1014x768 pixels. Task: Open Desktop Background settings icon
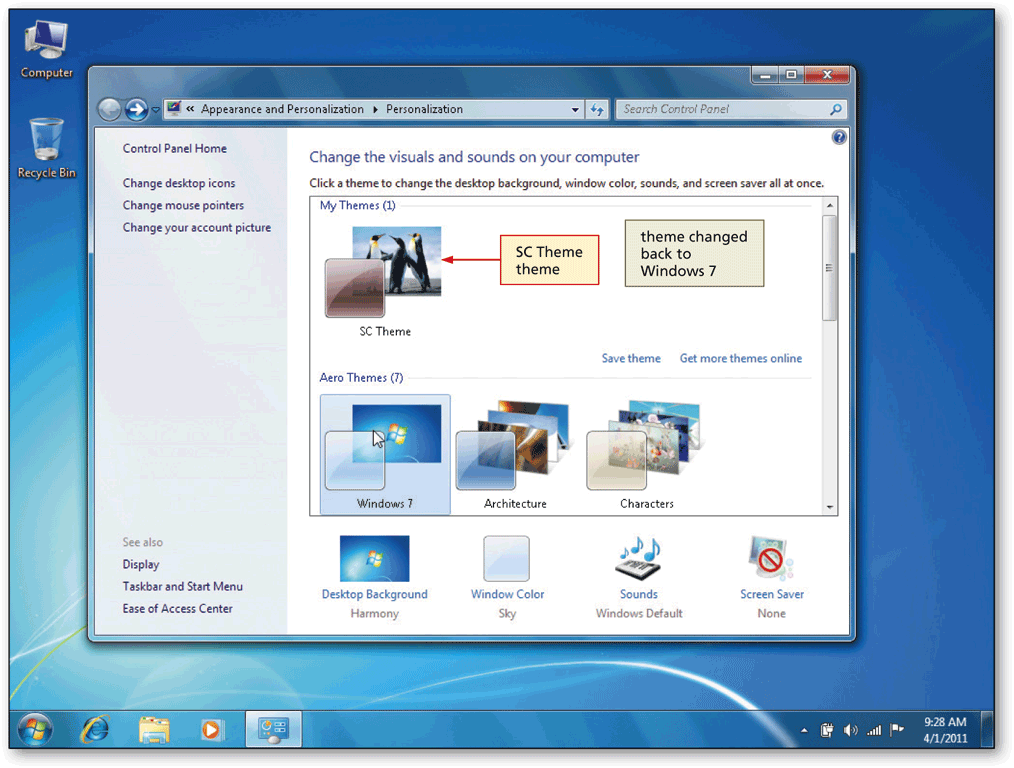pyautogui.click(x=374, y=559)
